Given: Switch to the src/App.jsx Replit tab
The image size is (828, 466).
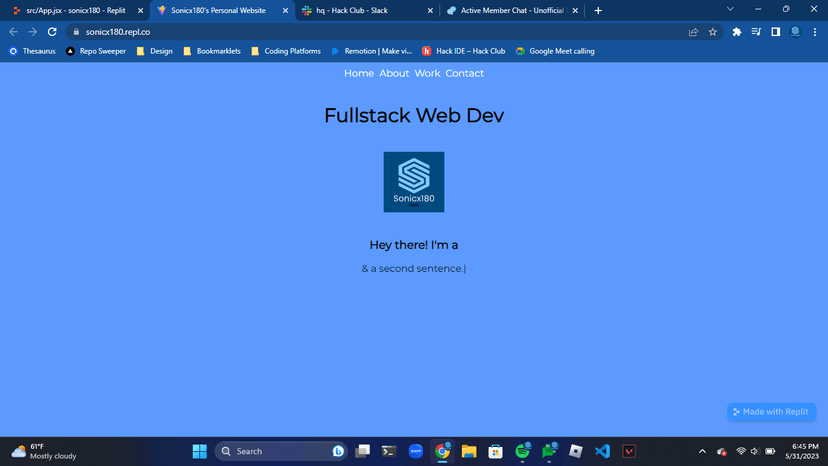Looking at the screenshot, I should [x=75, y=10].
